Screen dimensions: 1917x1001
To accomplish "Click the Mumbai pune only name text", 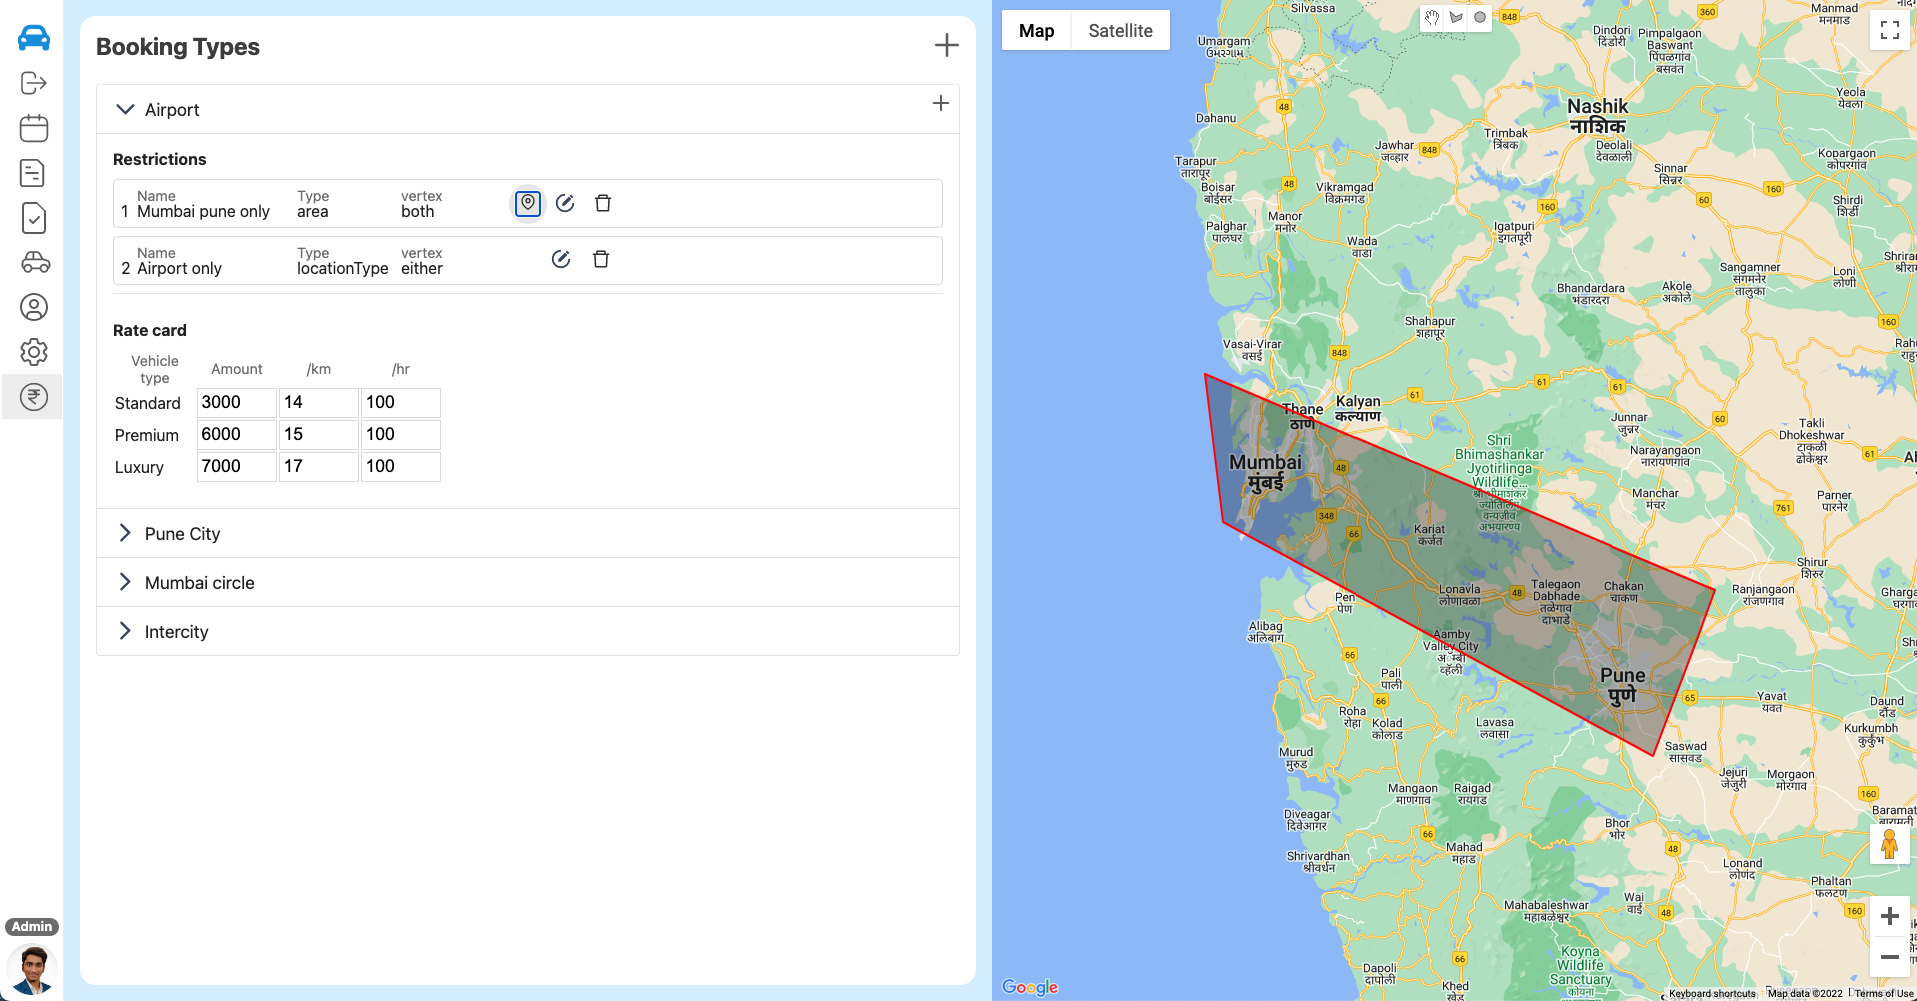I will [203, 212].
